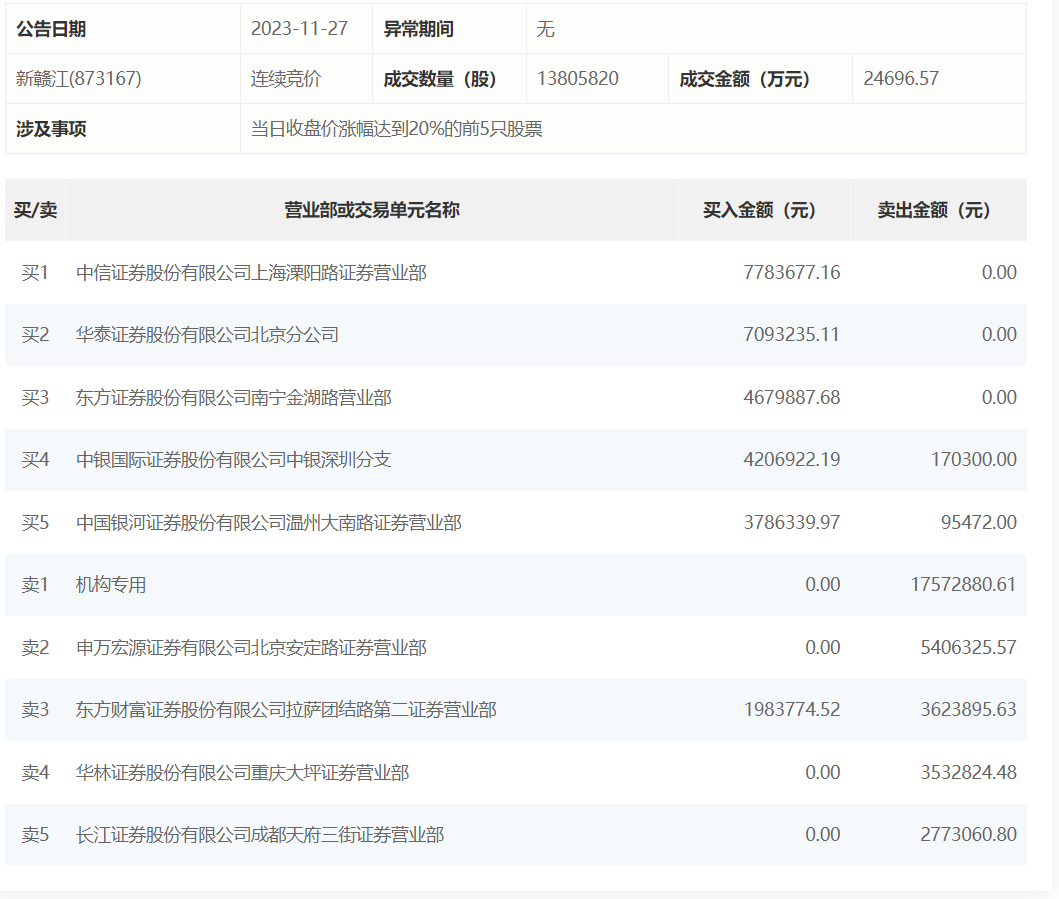Select row 华泰证券股份有限公司北京分公司
Image resolution: width=1059 pixels, height=899 pixels.
(516, 334)
